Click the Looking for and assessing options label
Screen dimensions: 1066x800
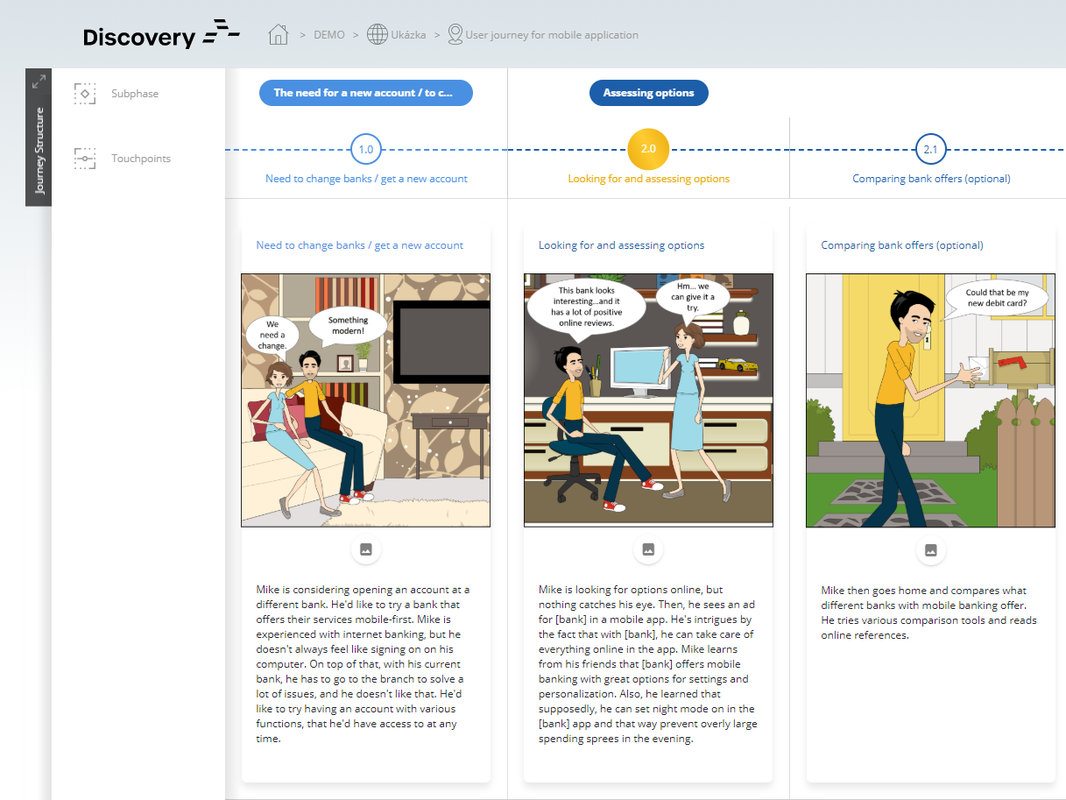pos(648,178)
